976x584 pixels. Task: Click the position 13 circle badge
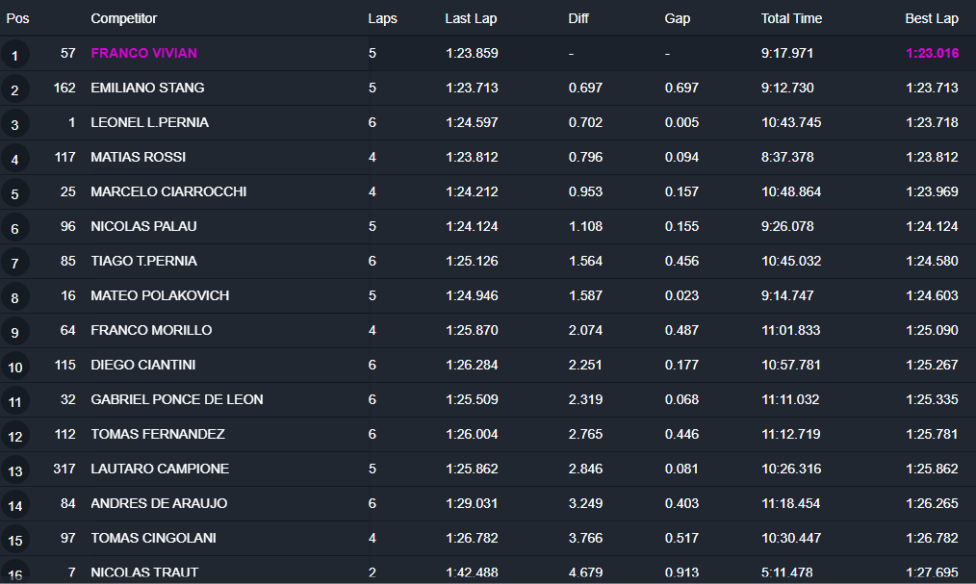point(14,471)
